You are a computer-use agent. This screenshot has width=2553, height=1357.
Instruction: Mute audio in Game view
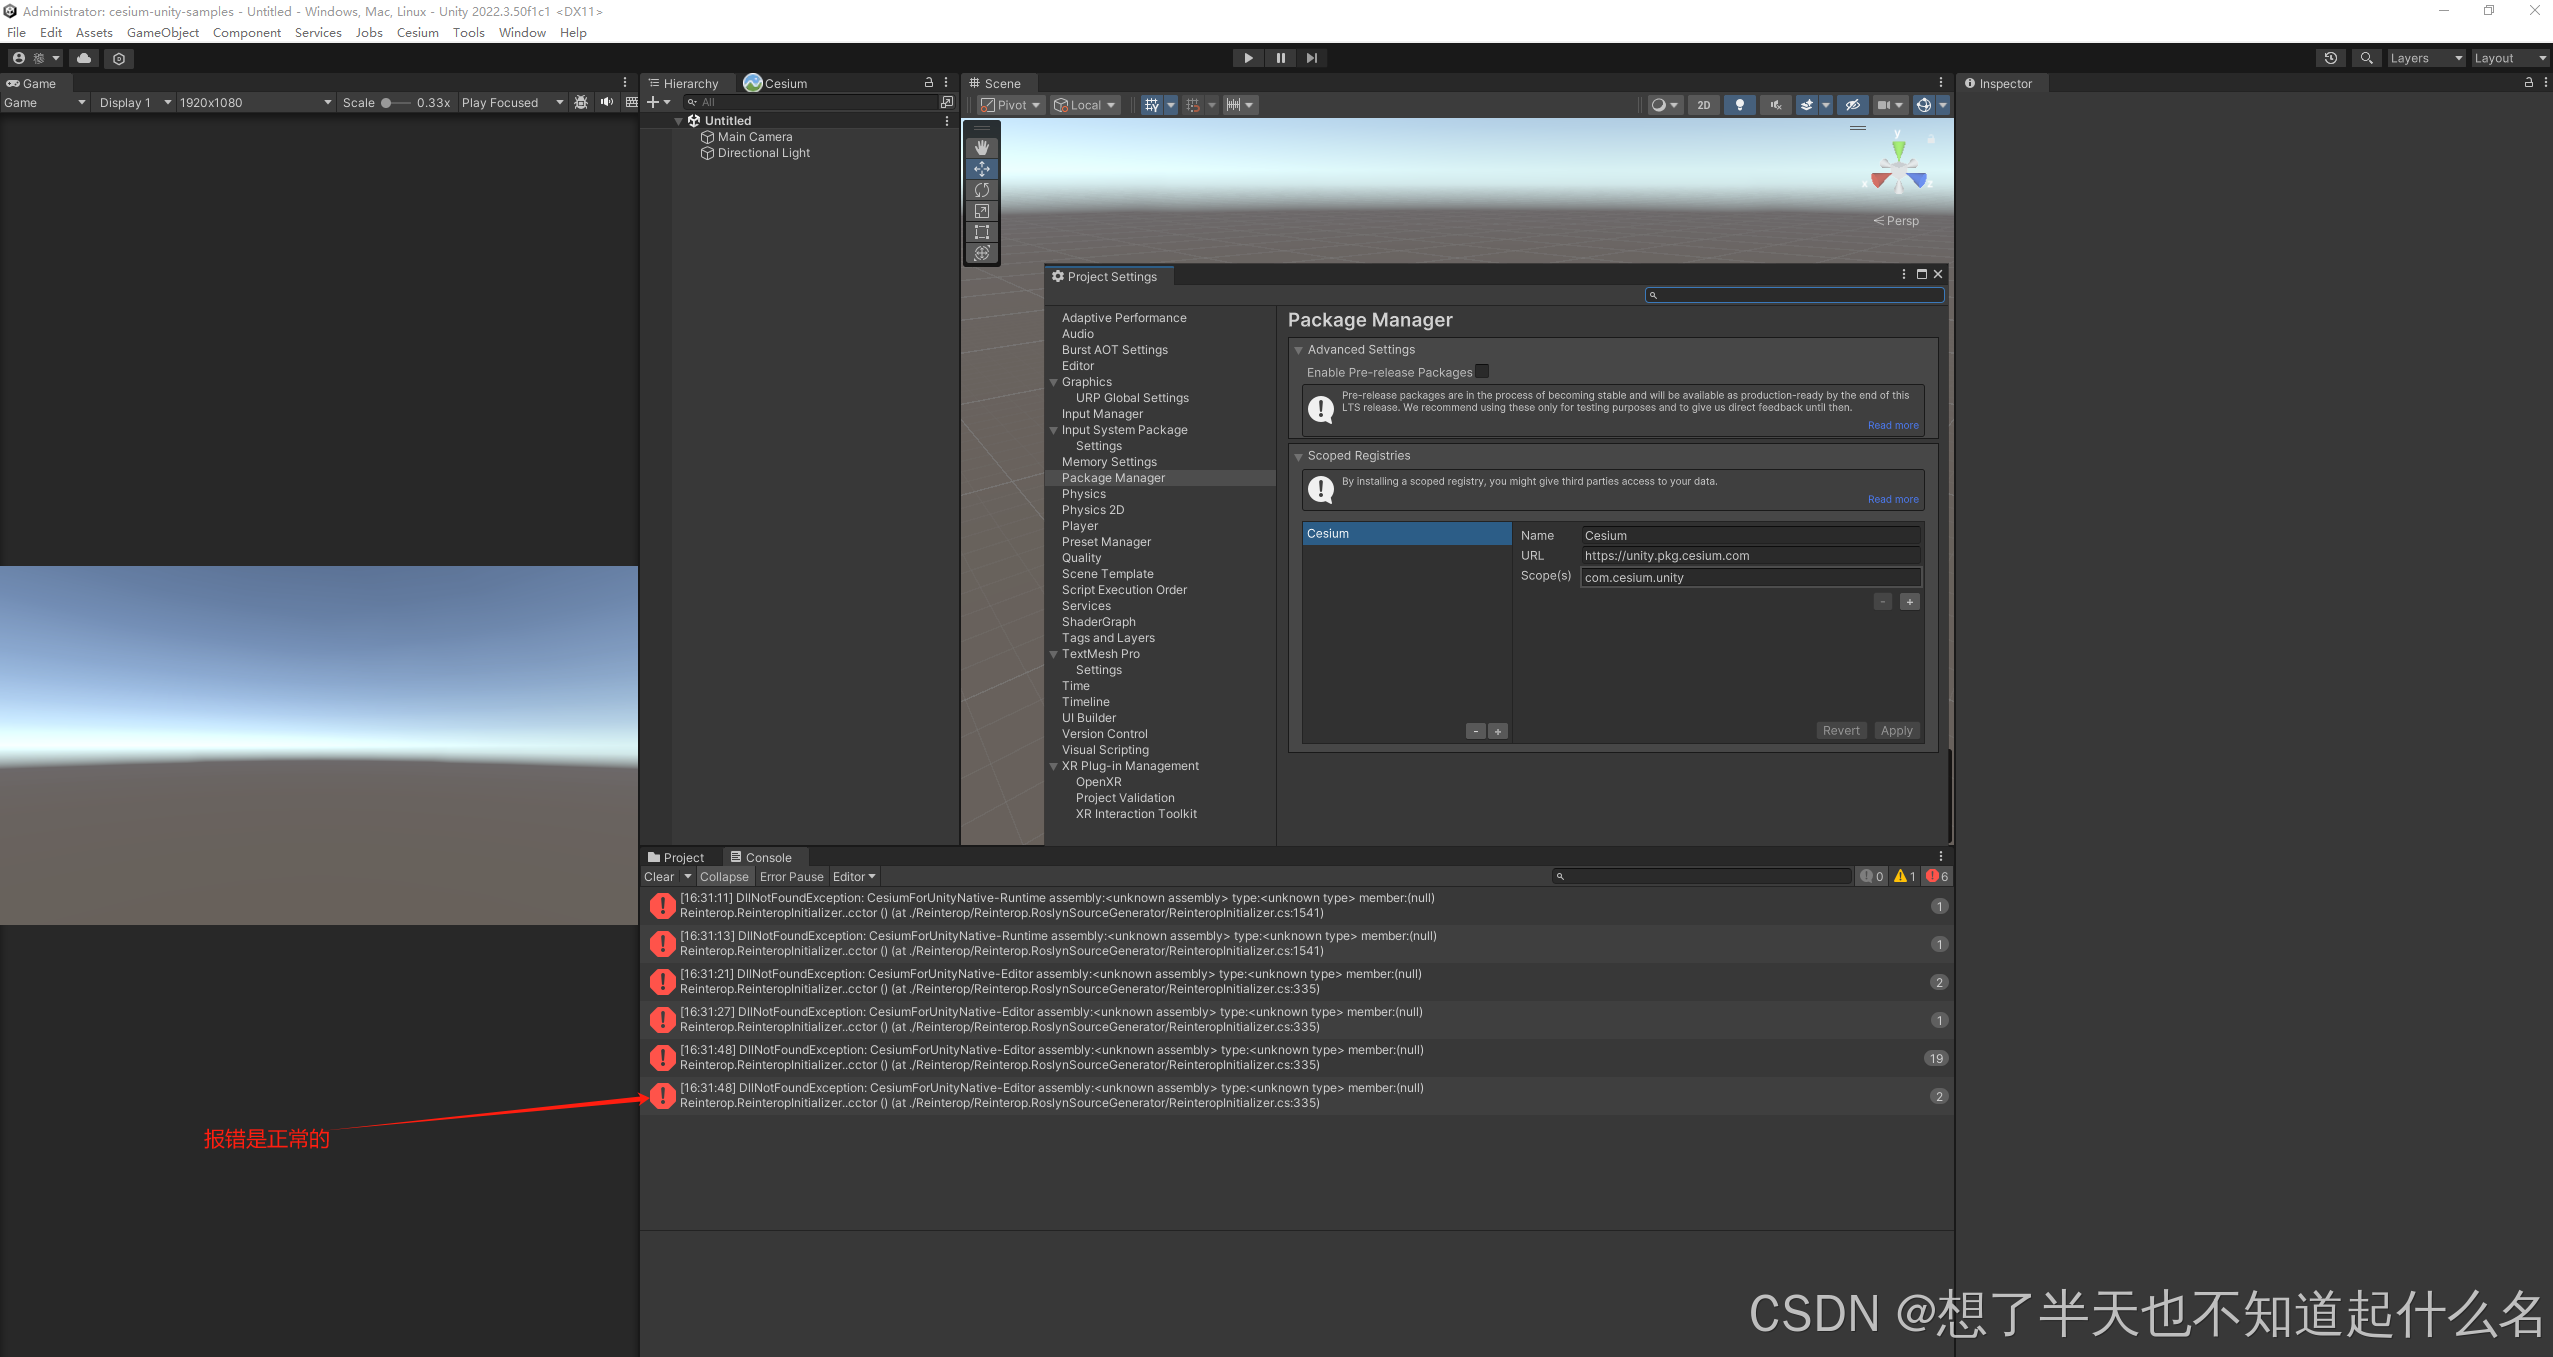(607, 102)
